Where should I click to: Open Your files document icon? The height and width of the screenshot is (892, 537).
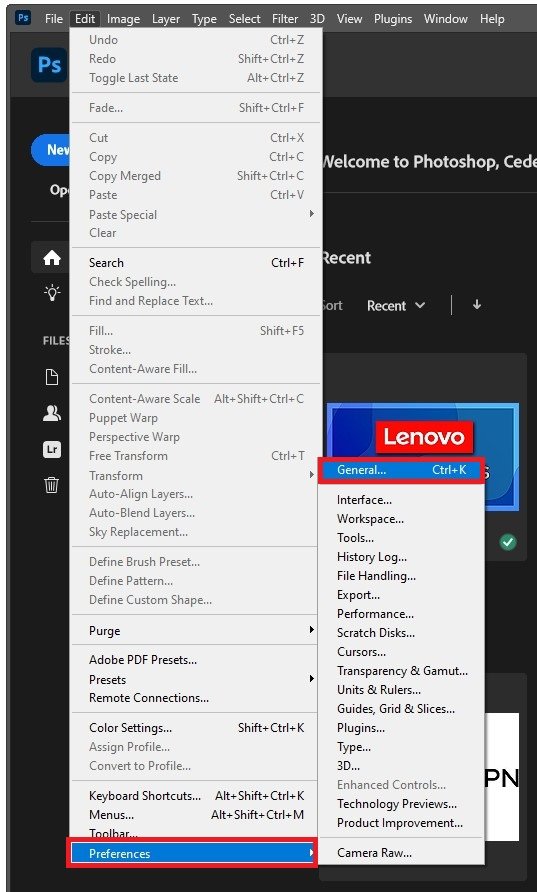(52, 377)
